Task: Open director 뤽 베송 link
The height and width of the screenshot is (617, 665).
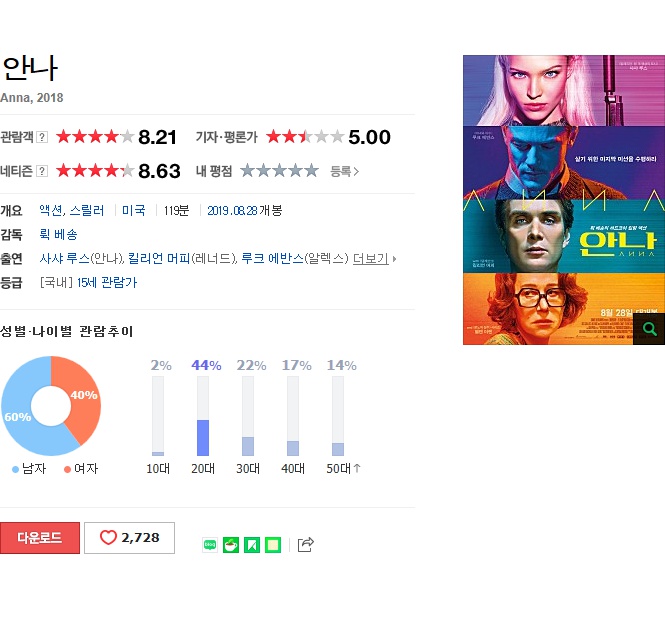Action: click(58, 235)
